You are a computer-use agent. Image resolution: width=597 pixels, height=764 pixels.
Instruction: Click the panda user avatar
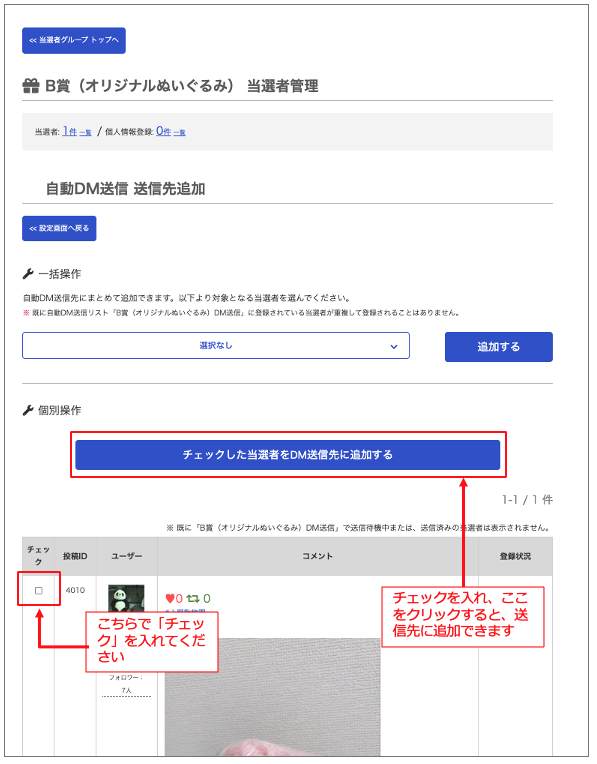point(126,598)
